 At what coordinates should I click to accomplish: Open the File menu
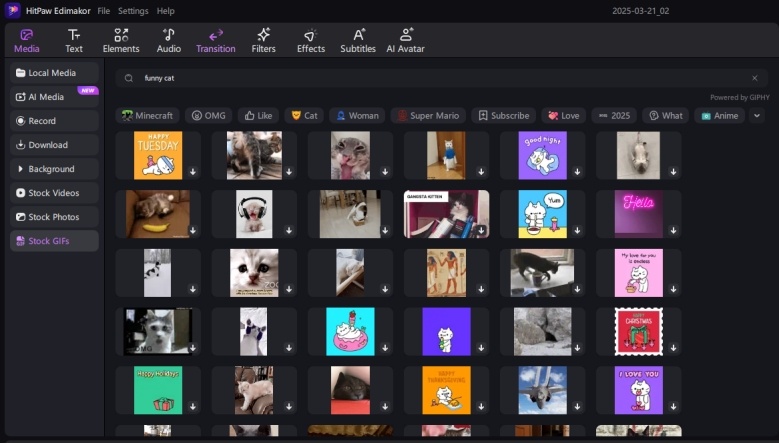[x=104, y=11]
